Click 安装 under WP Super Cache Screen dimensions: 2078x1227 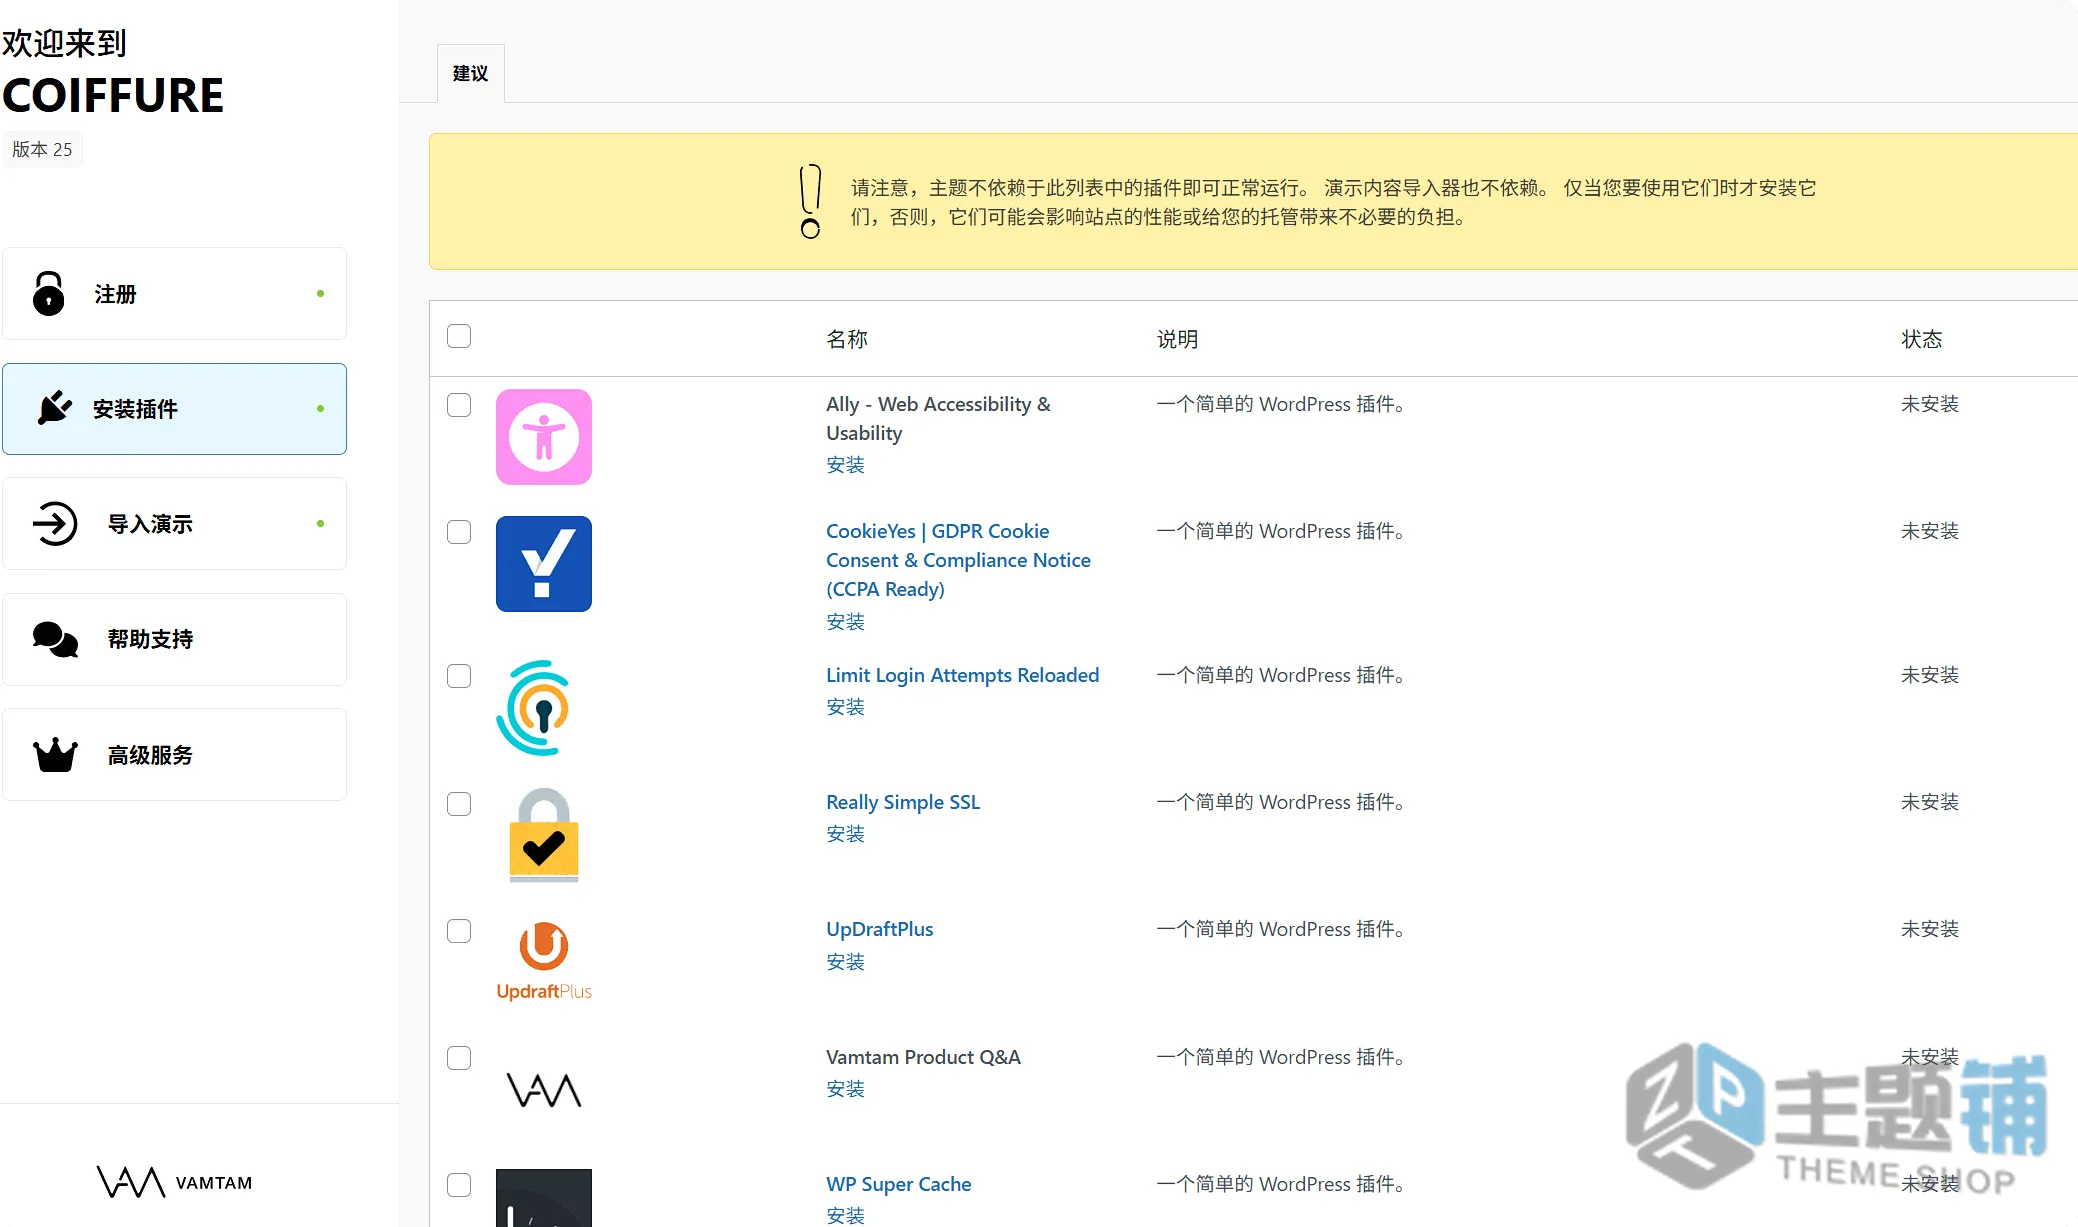845,1216
